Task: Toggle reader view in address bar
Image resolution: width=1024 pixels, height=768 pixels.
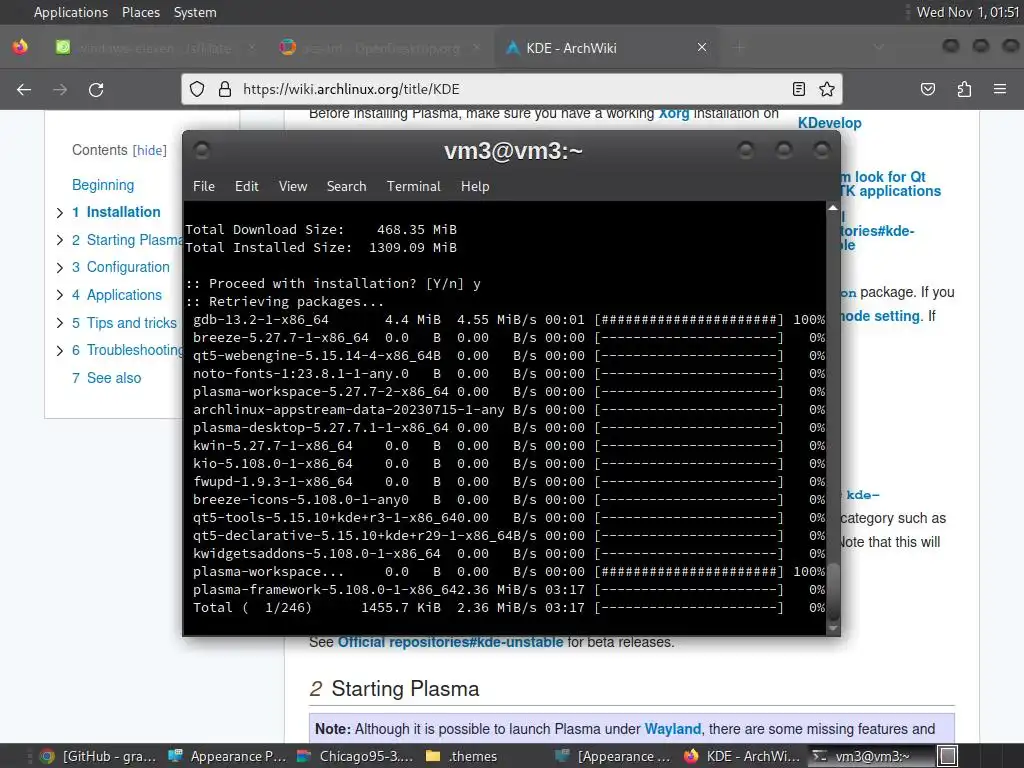Action: pyautogui.click(x=798, y=89)
